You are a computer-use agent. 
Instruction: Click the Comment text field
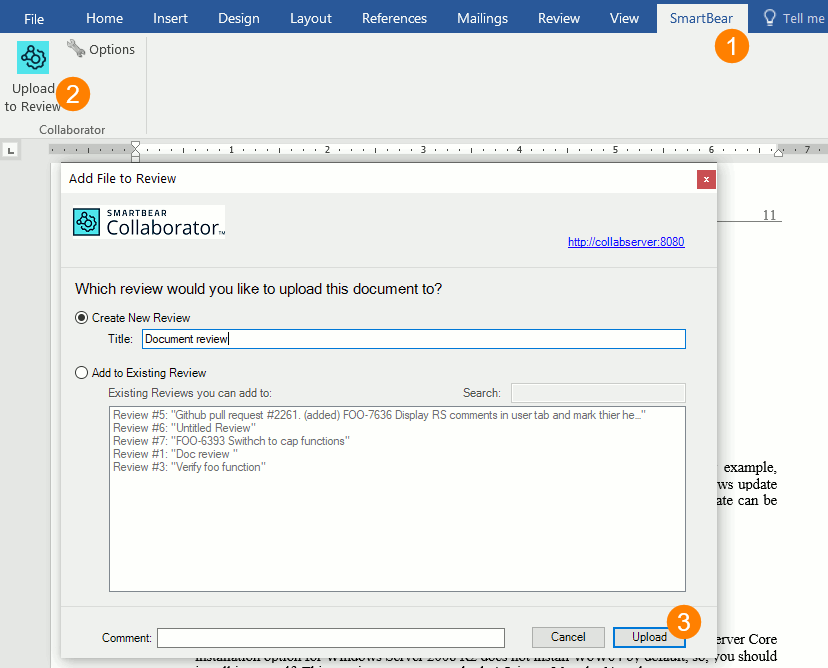[x=330, y=638]
